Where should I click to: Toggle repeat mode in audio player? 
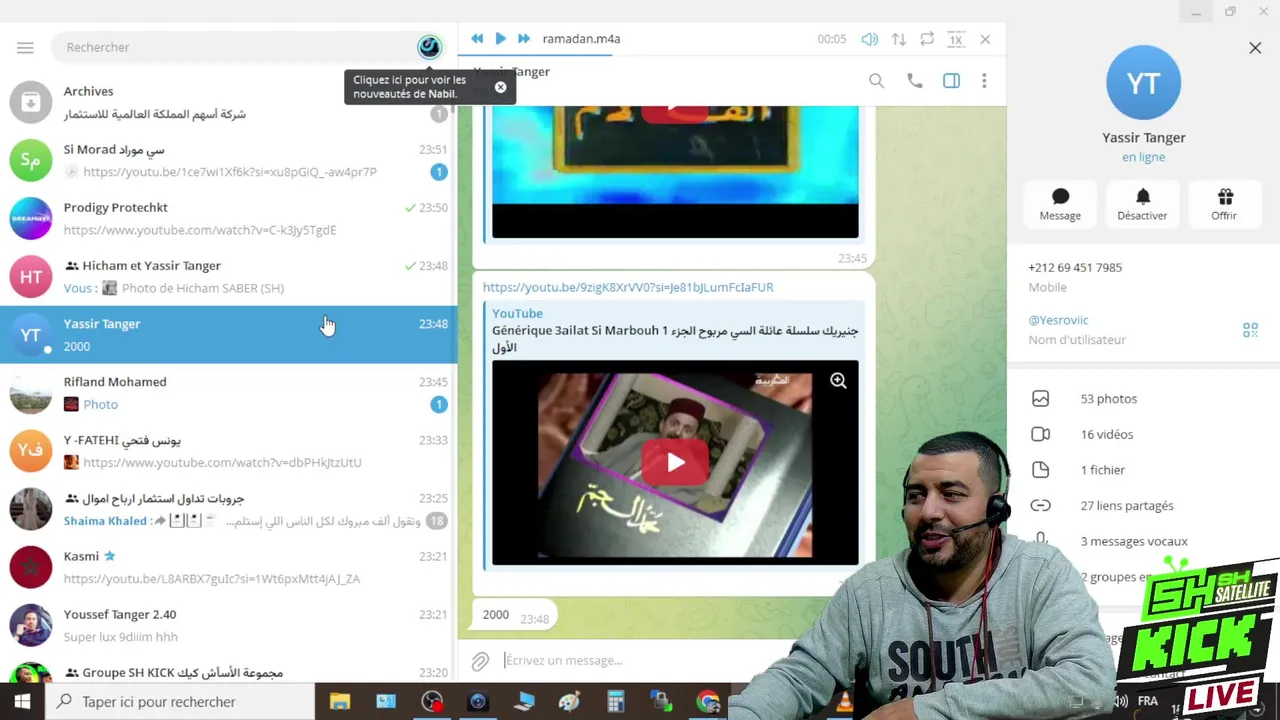click(x=927, y=39)
